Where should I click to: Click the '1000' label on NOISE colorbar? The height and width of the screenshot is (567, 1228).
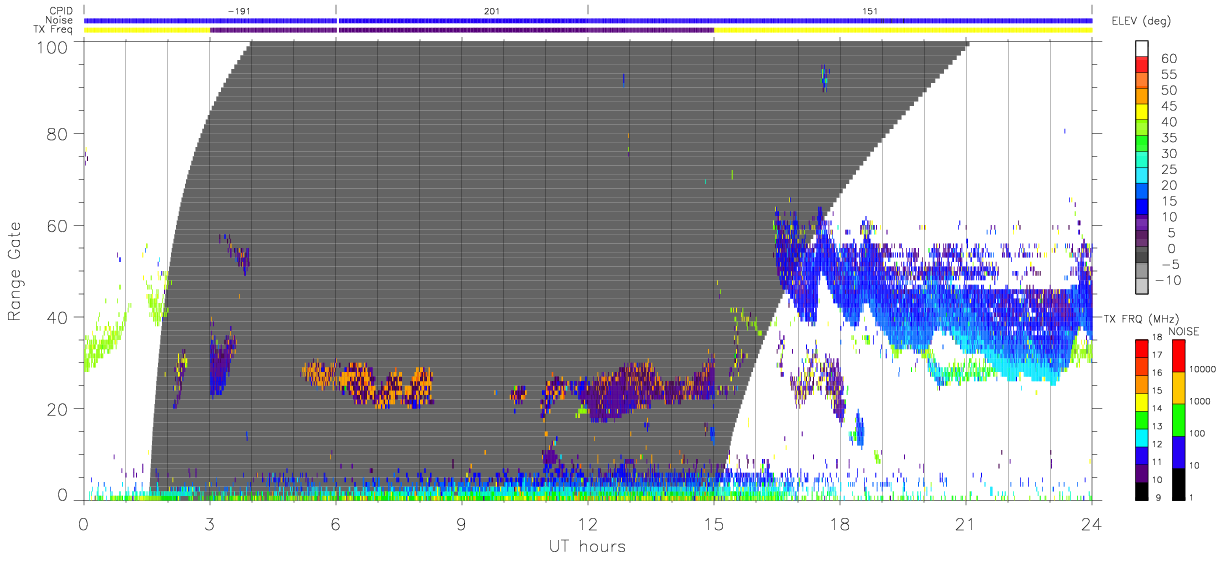tap(1199, 402)
